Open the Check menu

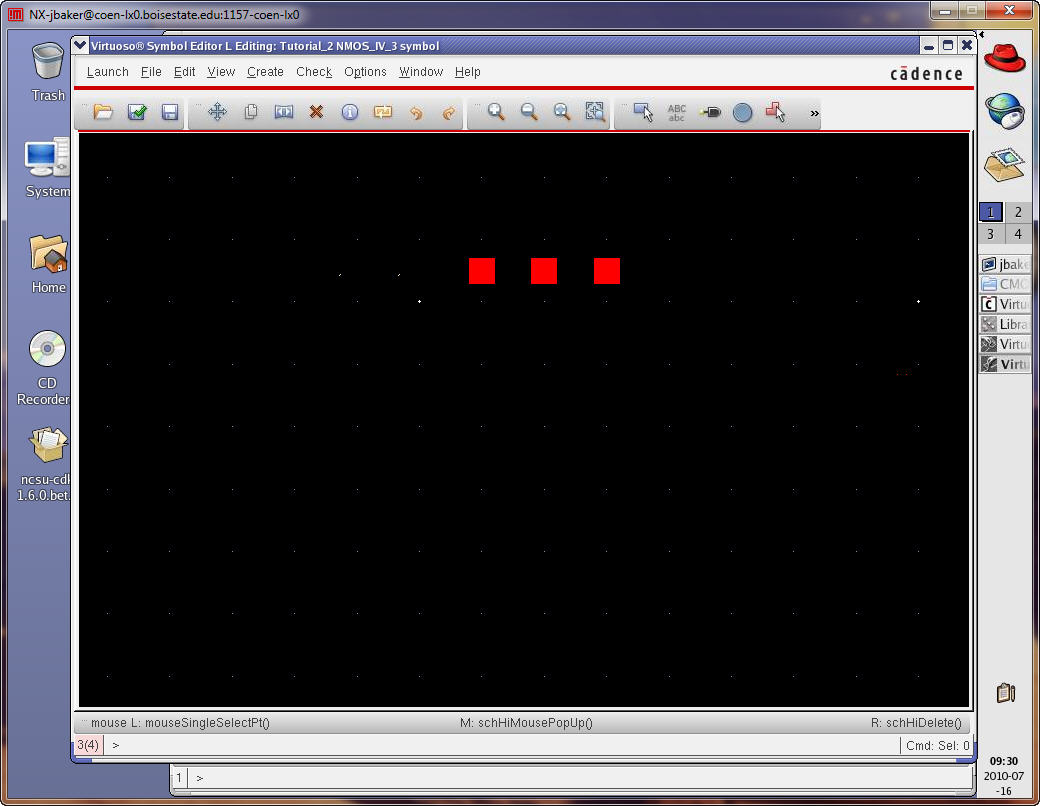tap(314, 72)
